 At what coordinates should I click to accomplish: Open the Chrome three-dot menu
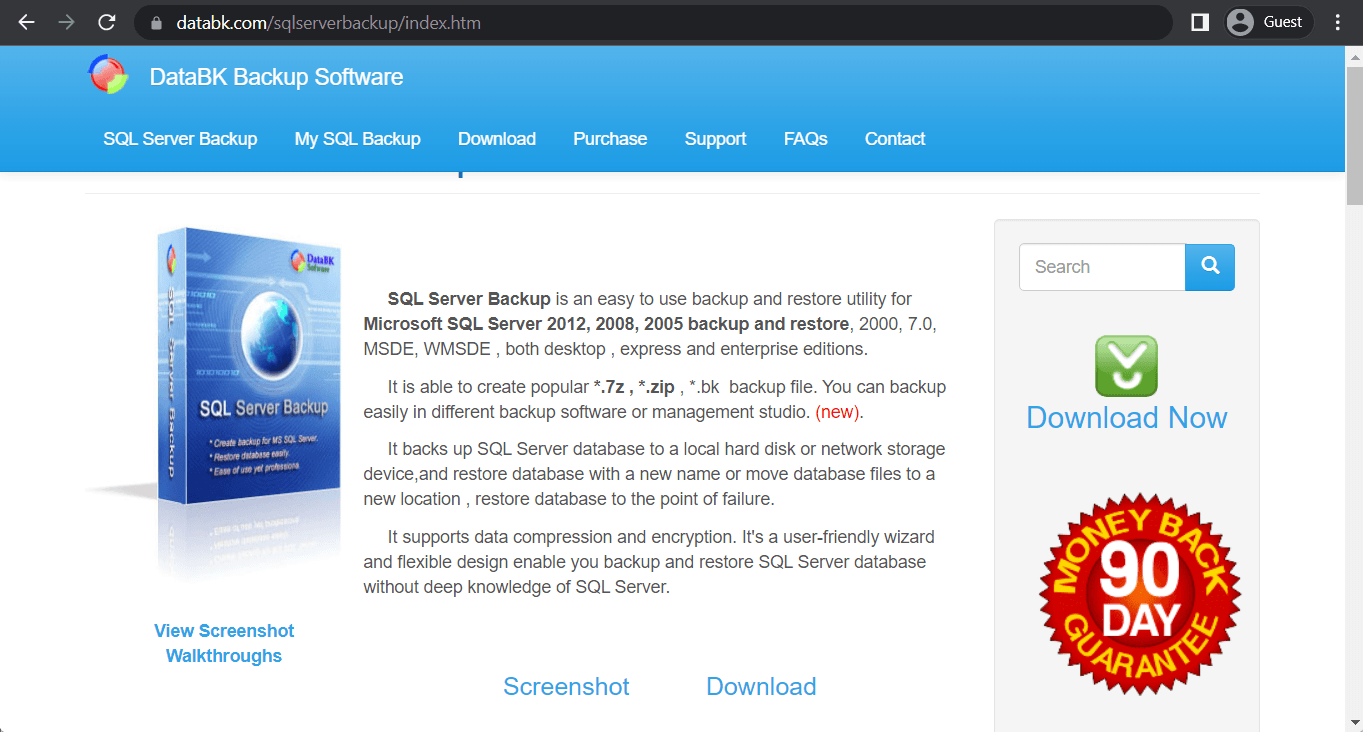tap(1338, 22)
